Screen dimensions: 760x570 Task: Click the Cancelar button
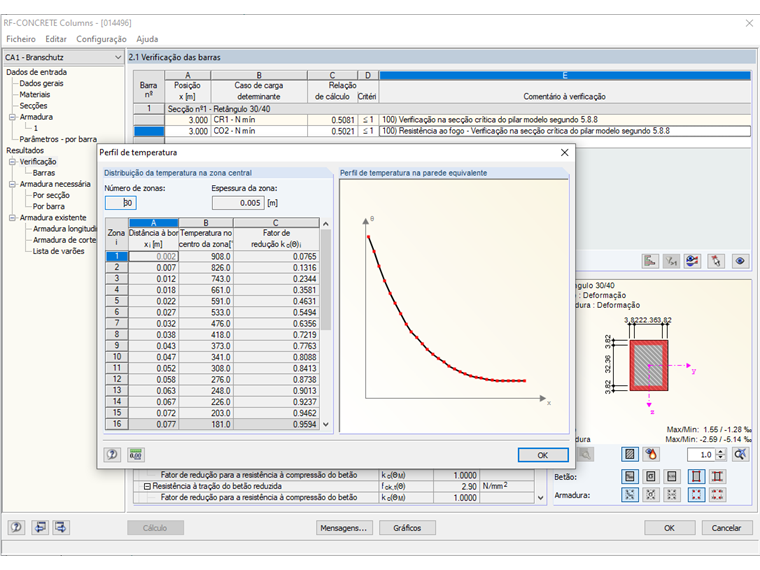click(x=726, y=527)
